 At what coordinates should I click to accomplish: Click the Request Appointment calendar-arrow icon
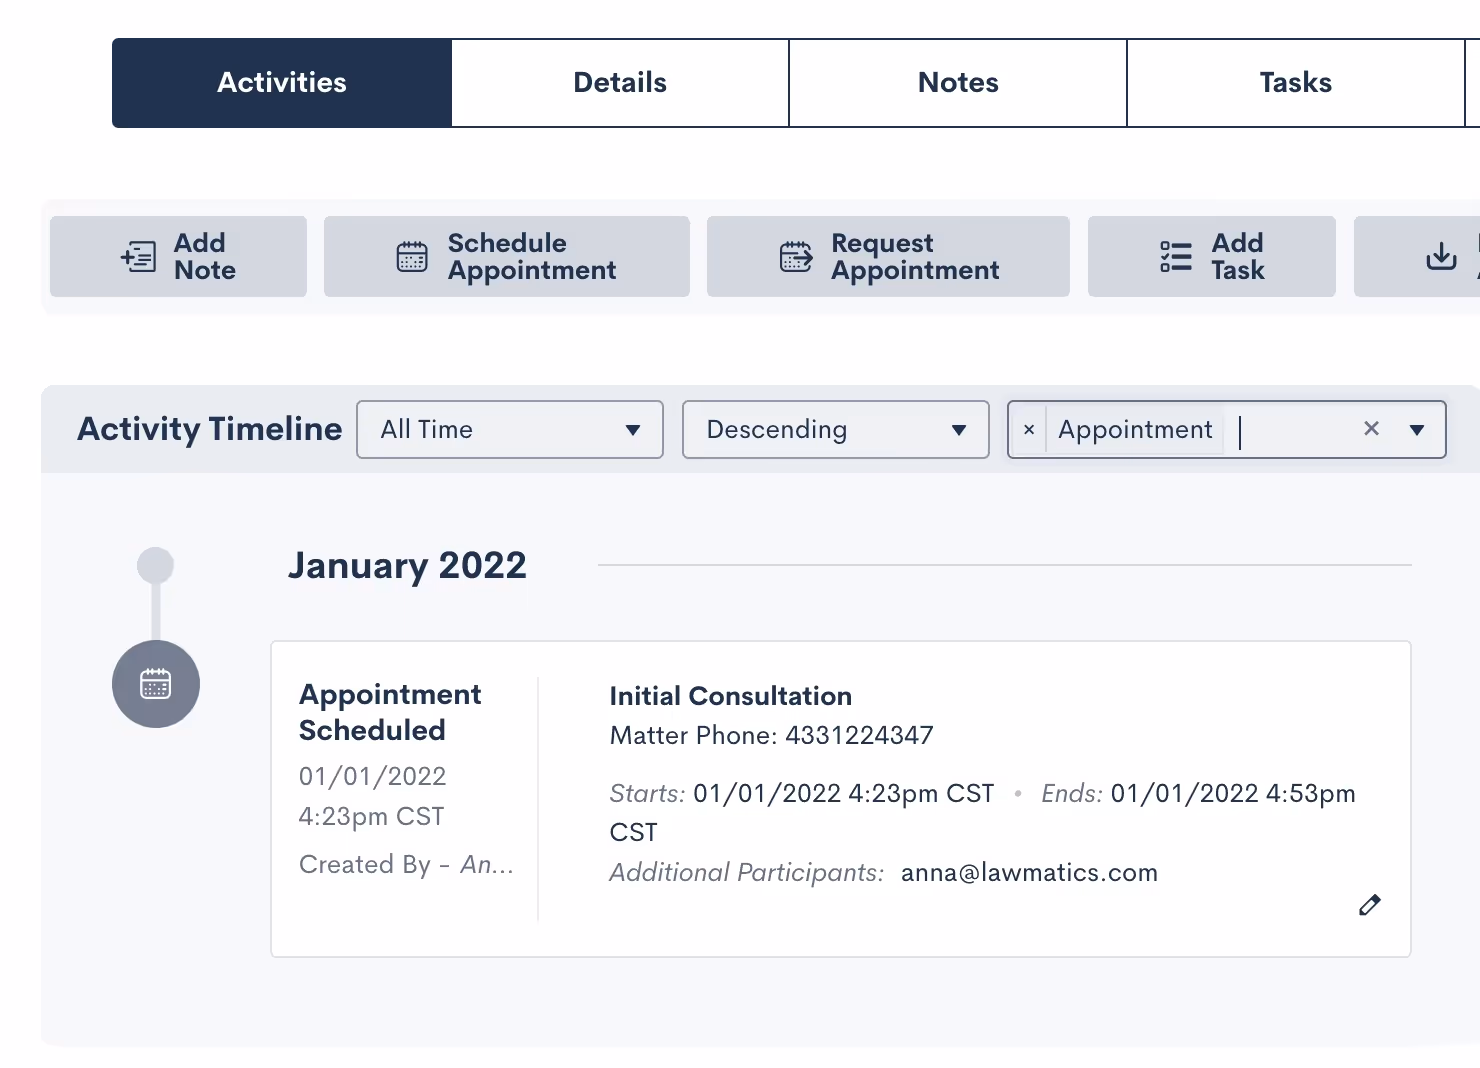[x=796, y=257]
